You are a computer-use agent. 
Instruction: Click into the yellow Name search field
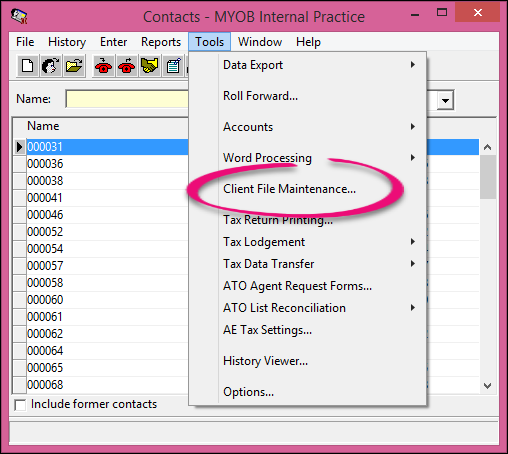[127, 99]
